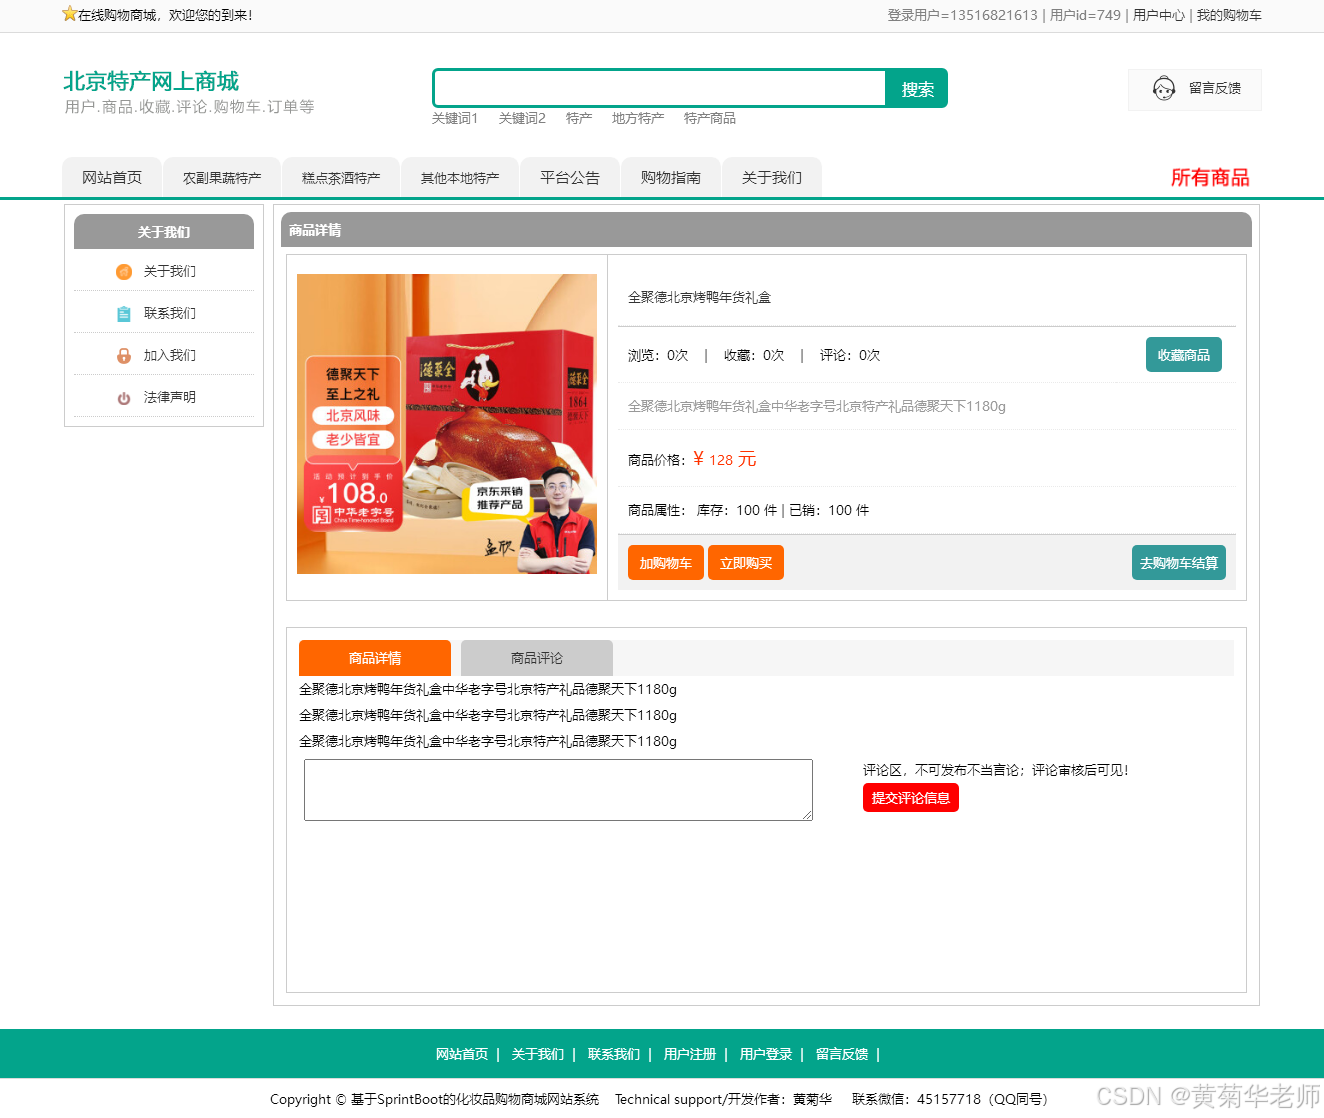Open footer link 网站首页
This screenshot has width=1324, height=1118.
pyautogui.click(x=462, y=1054)
